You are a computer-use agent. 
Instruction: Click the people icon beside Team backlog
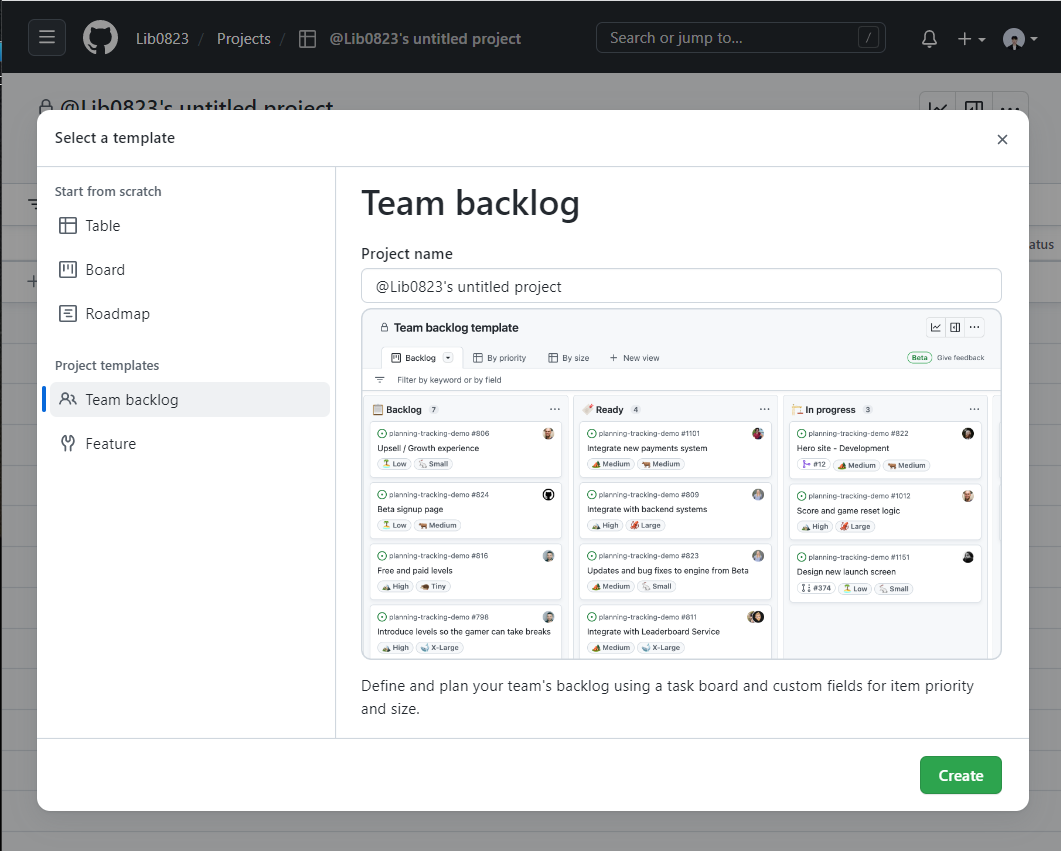point(68,399)
